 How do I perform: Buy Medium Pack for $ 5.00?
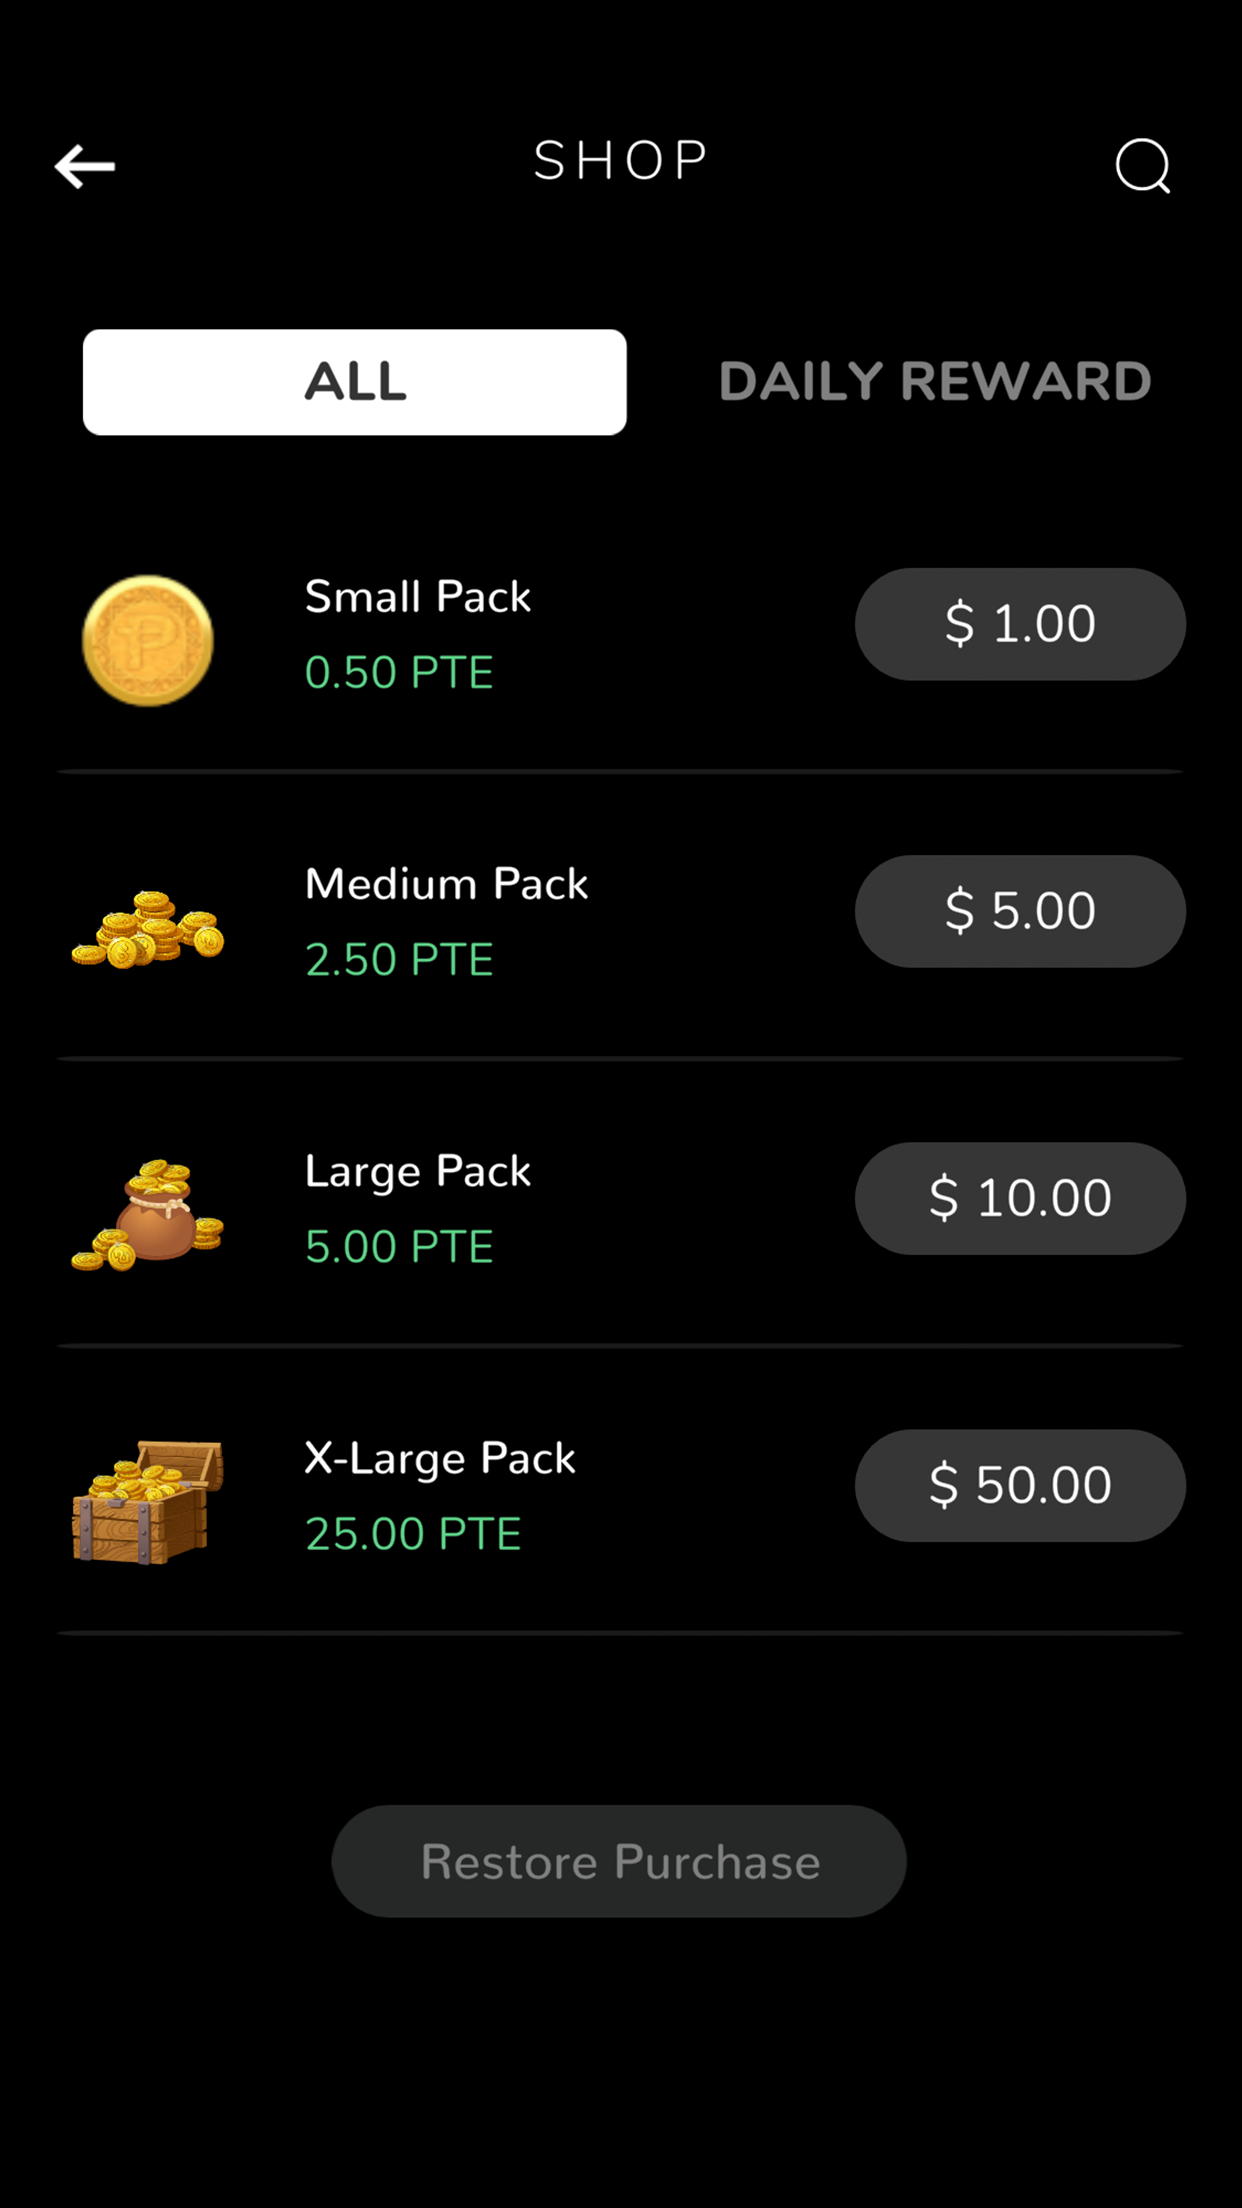click(x=1020, y=911)
